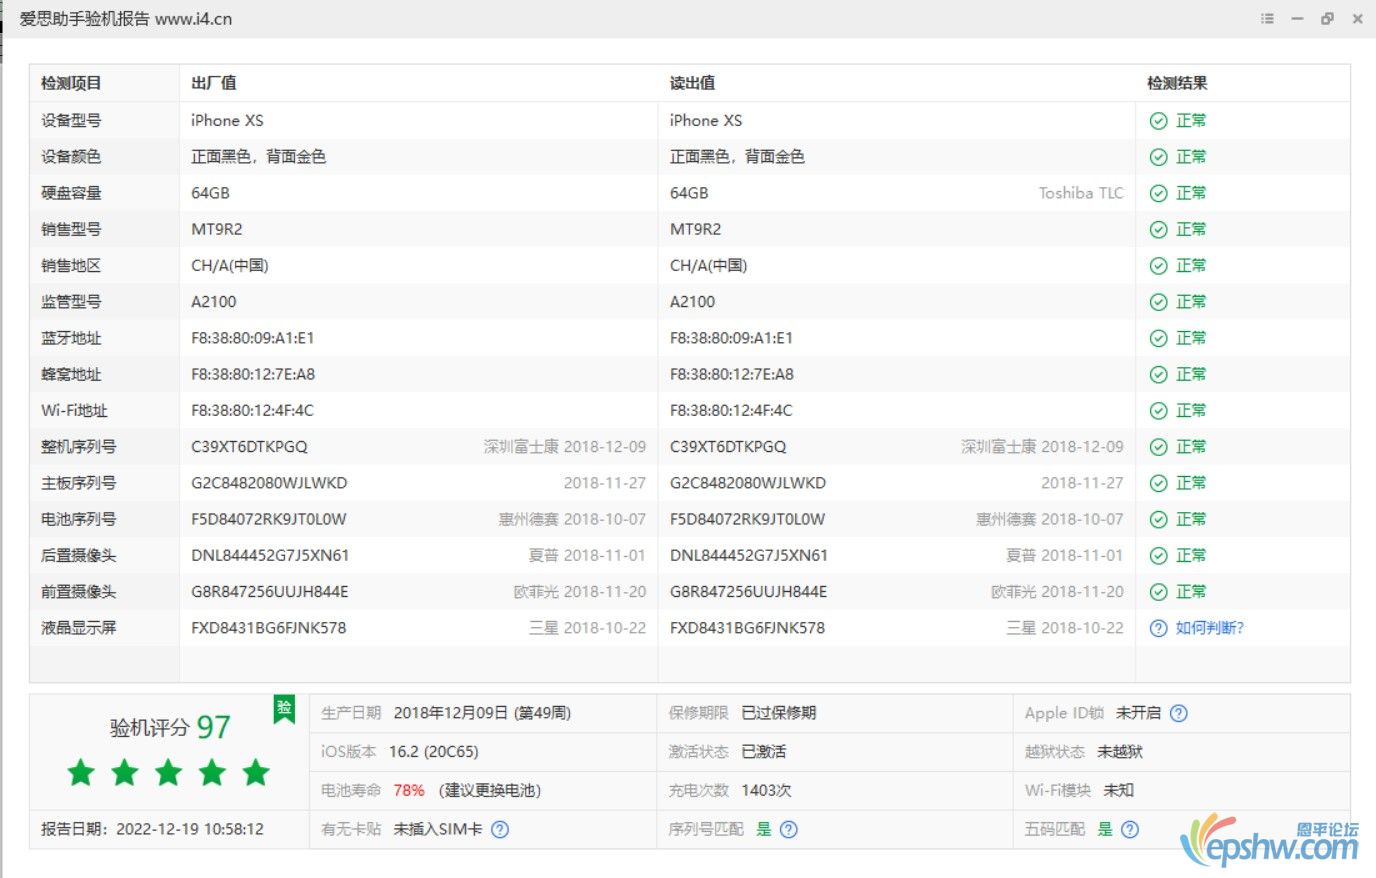The image size is (1376, 878).
Task: Click the green check icon for 蓝牙地址
Action: tap(1158, 338)
